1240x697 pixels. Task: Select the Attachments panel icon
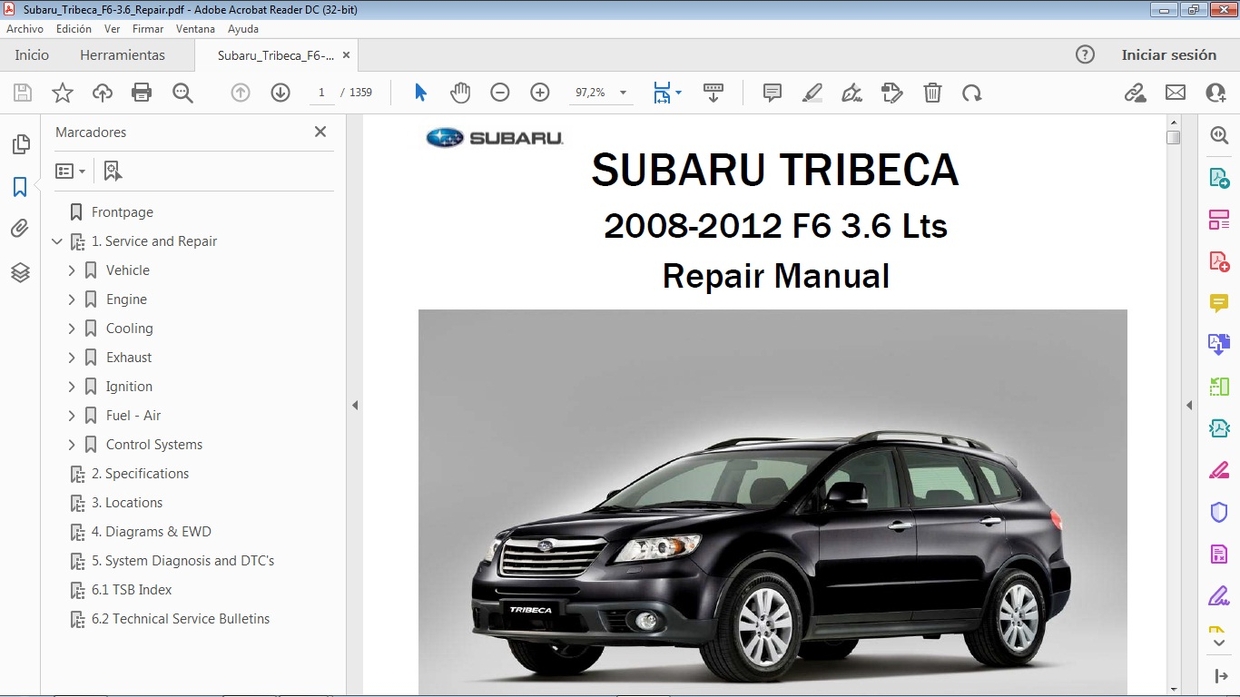pos(20,228)
